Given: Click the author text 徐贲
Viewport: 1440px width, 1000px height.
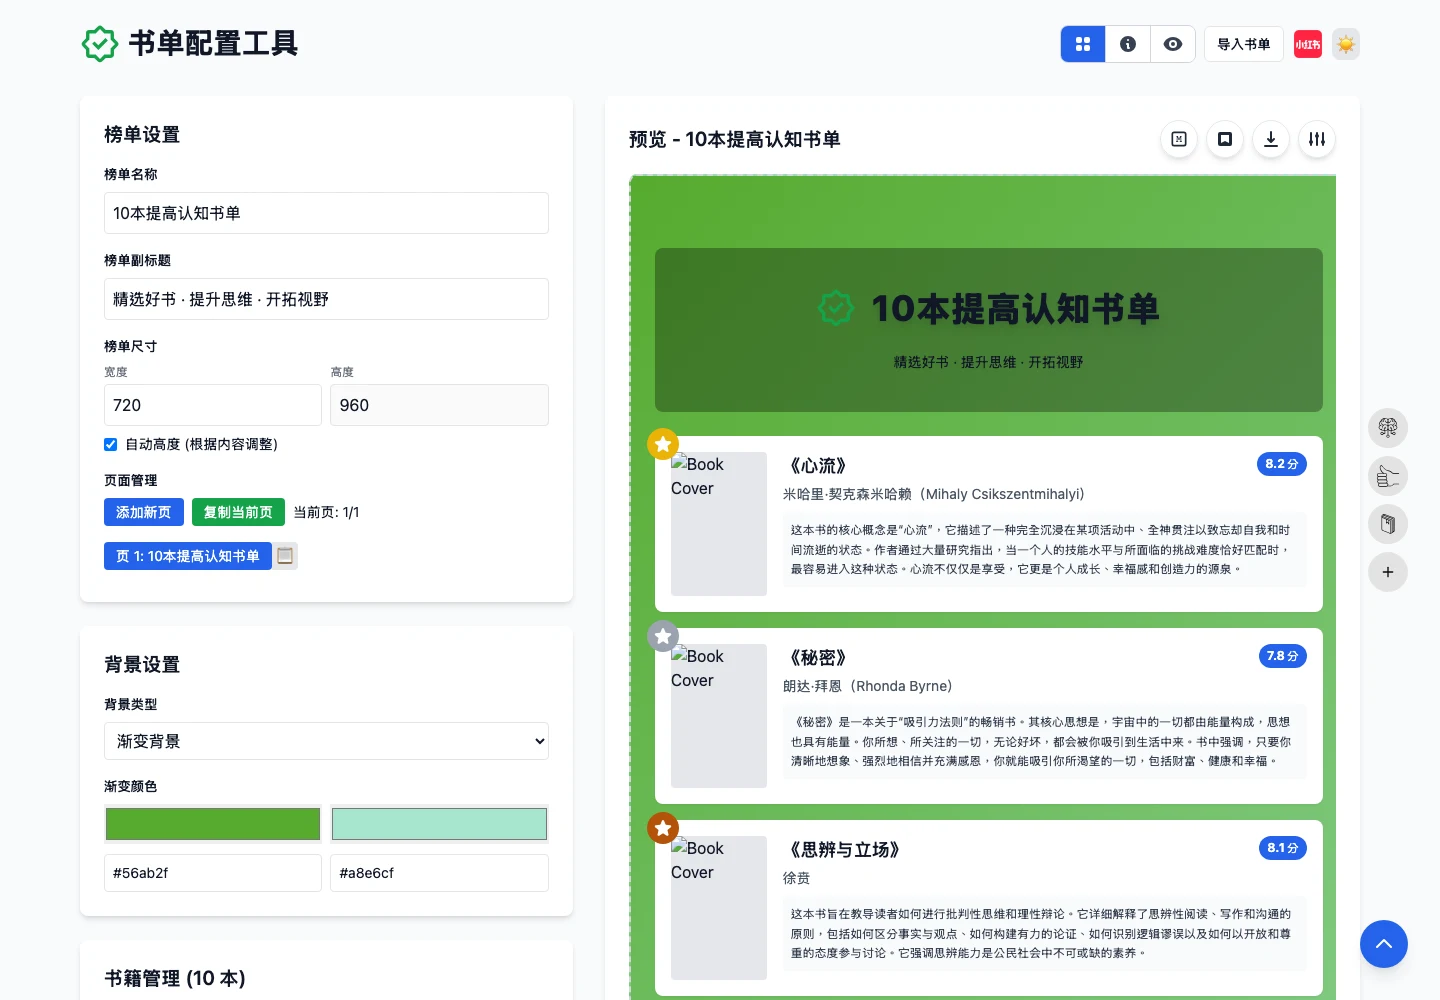Looking at the screenshot, I should point(797,878).
